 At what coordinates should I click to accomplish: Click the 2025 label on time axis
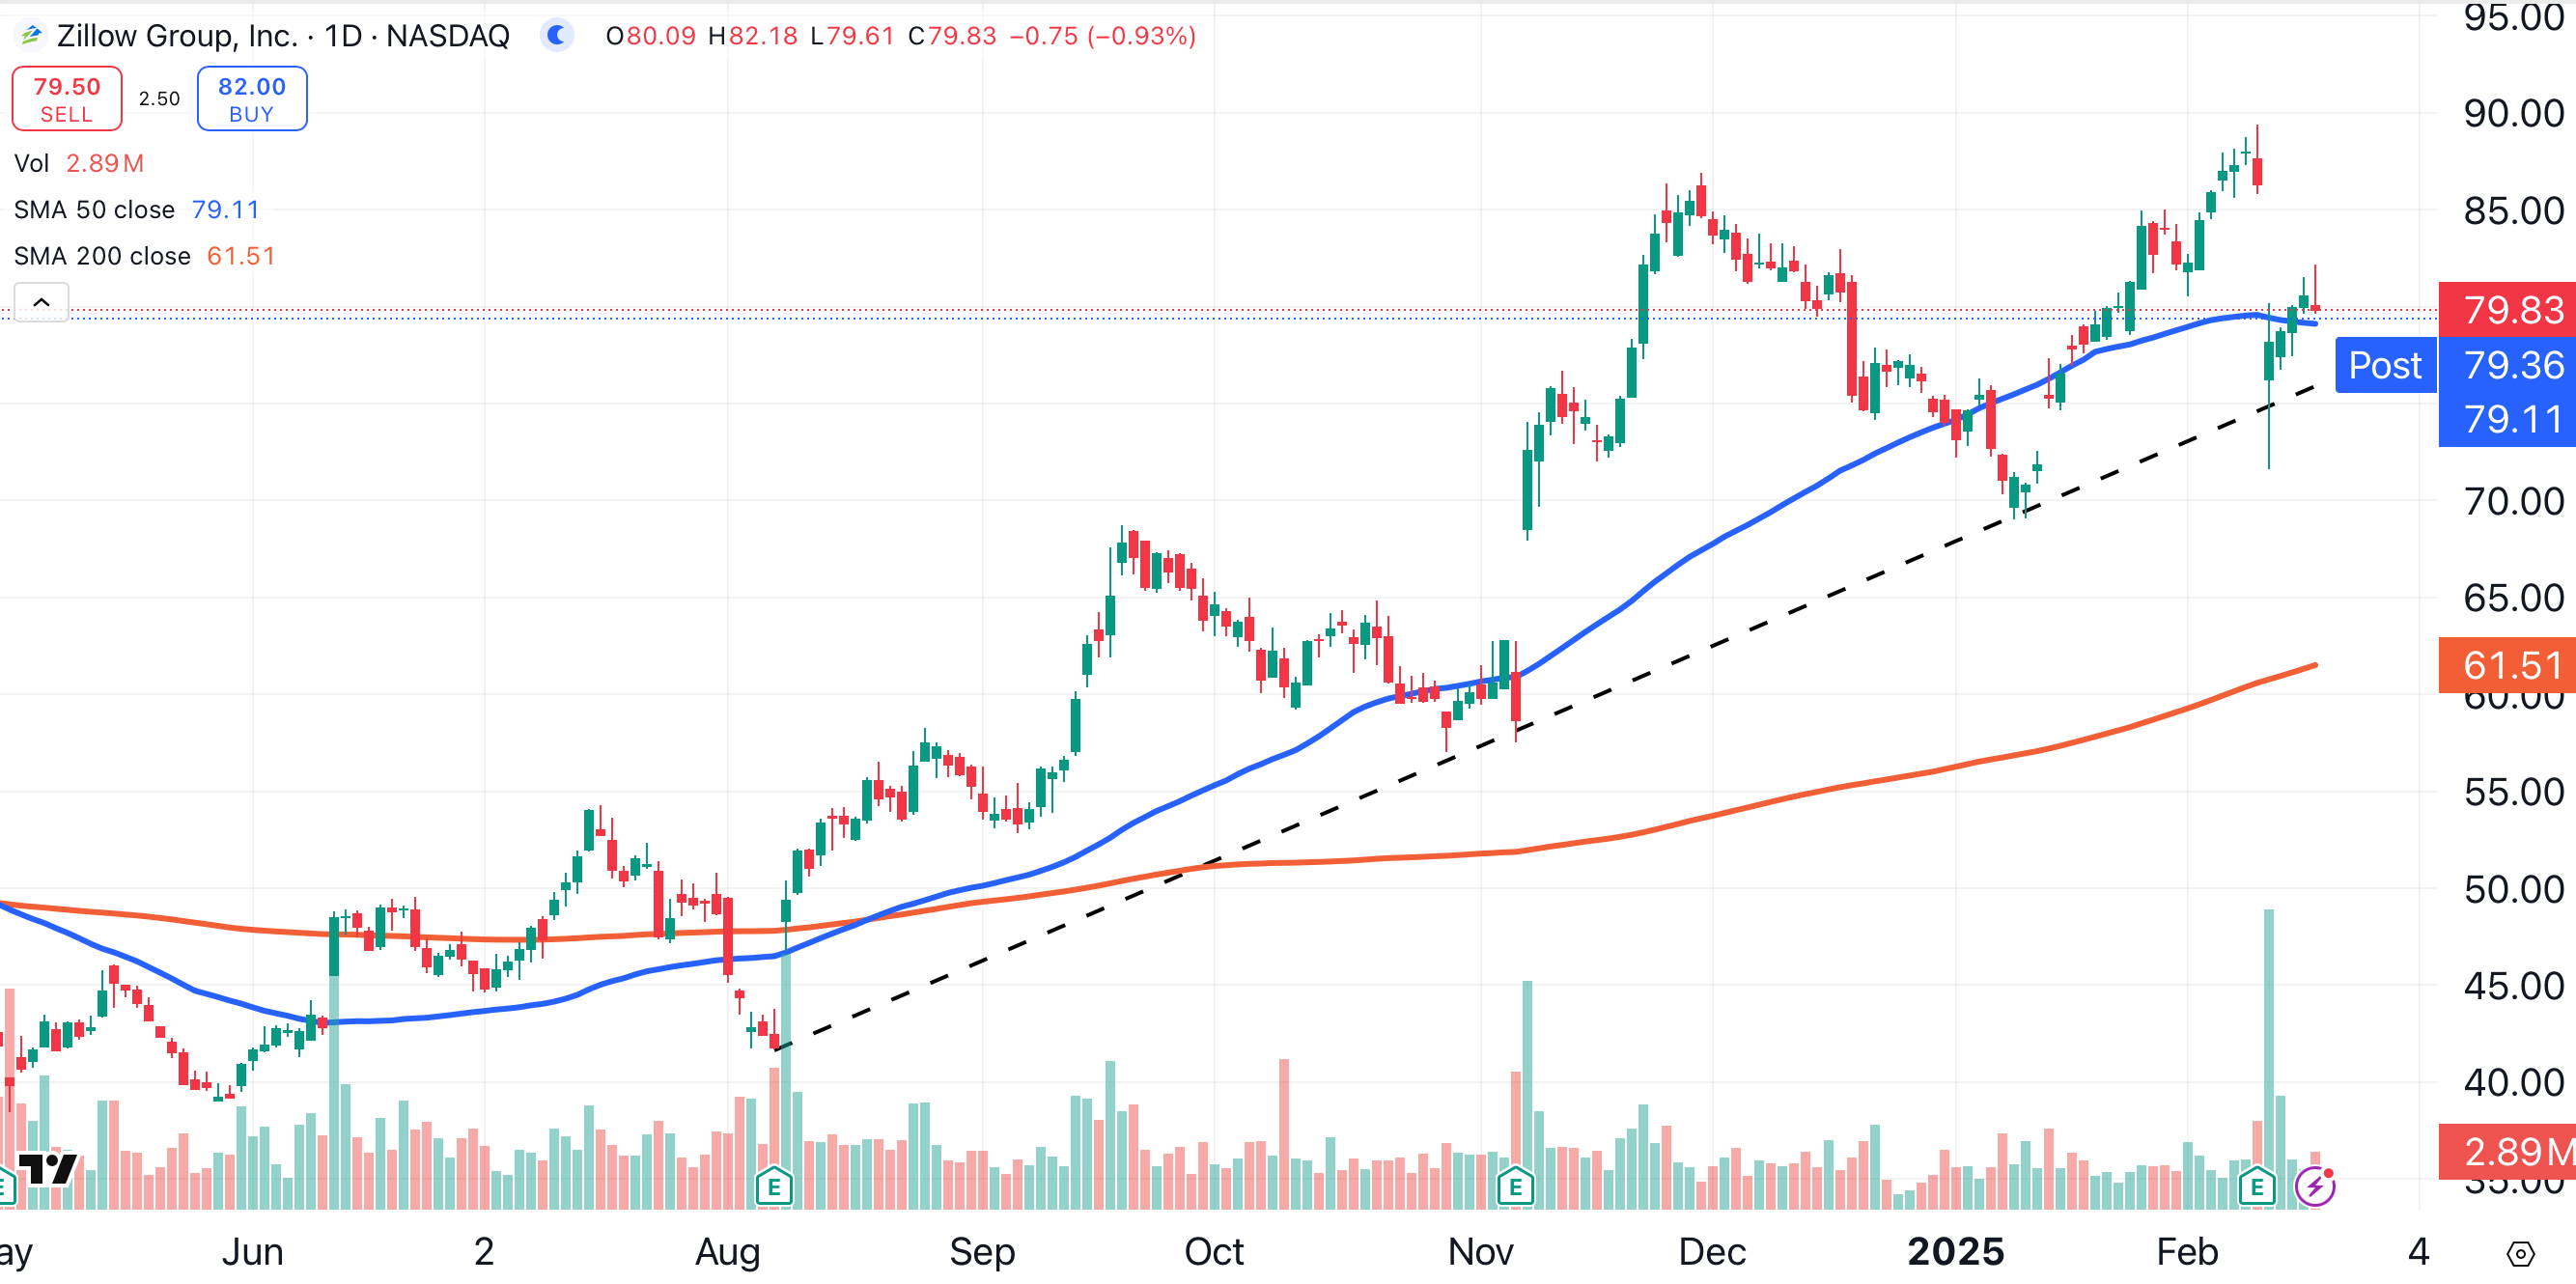tap(1955, 1251)
